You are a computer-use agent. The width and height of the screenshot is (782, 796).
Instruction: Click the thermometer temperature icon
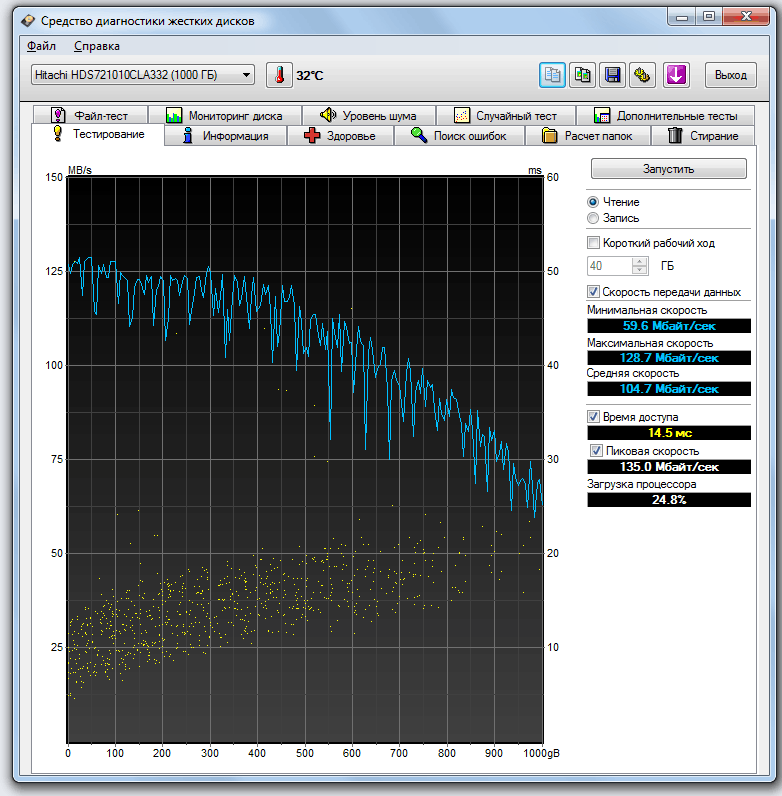[x=278, y=75]
